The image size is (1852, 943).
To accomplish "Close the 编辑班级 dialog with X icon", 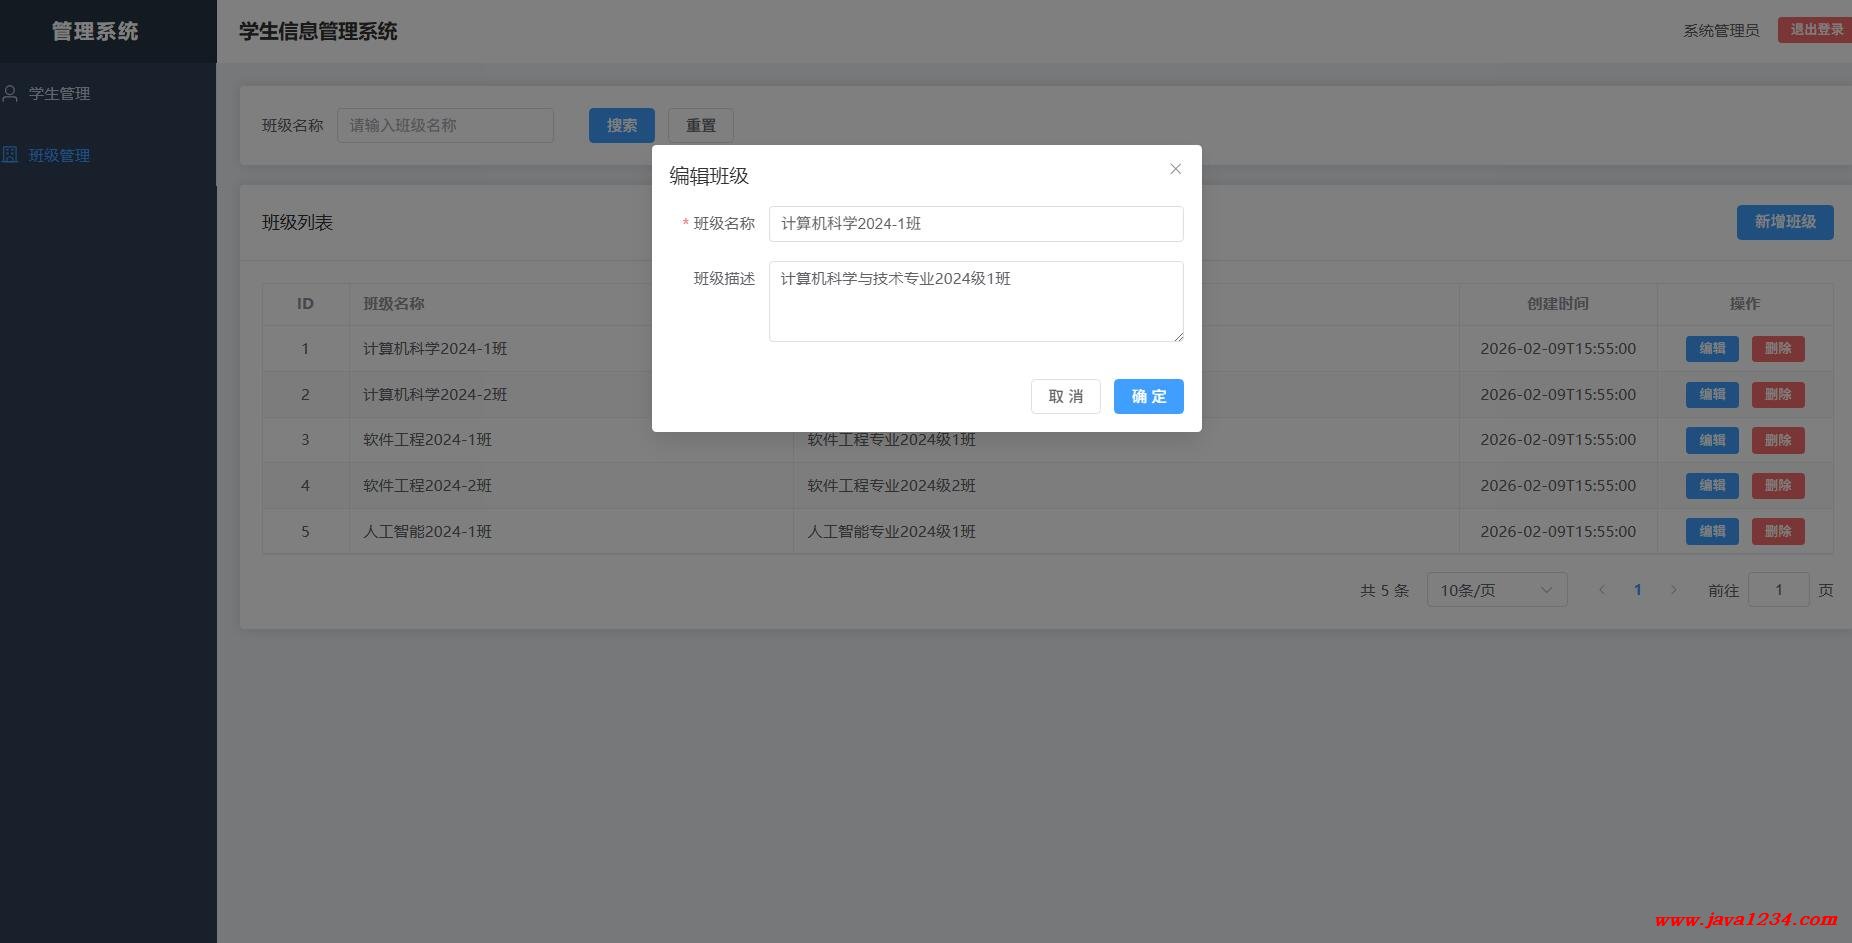I will coord(1175,169).
